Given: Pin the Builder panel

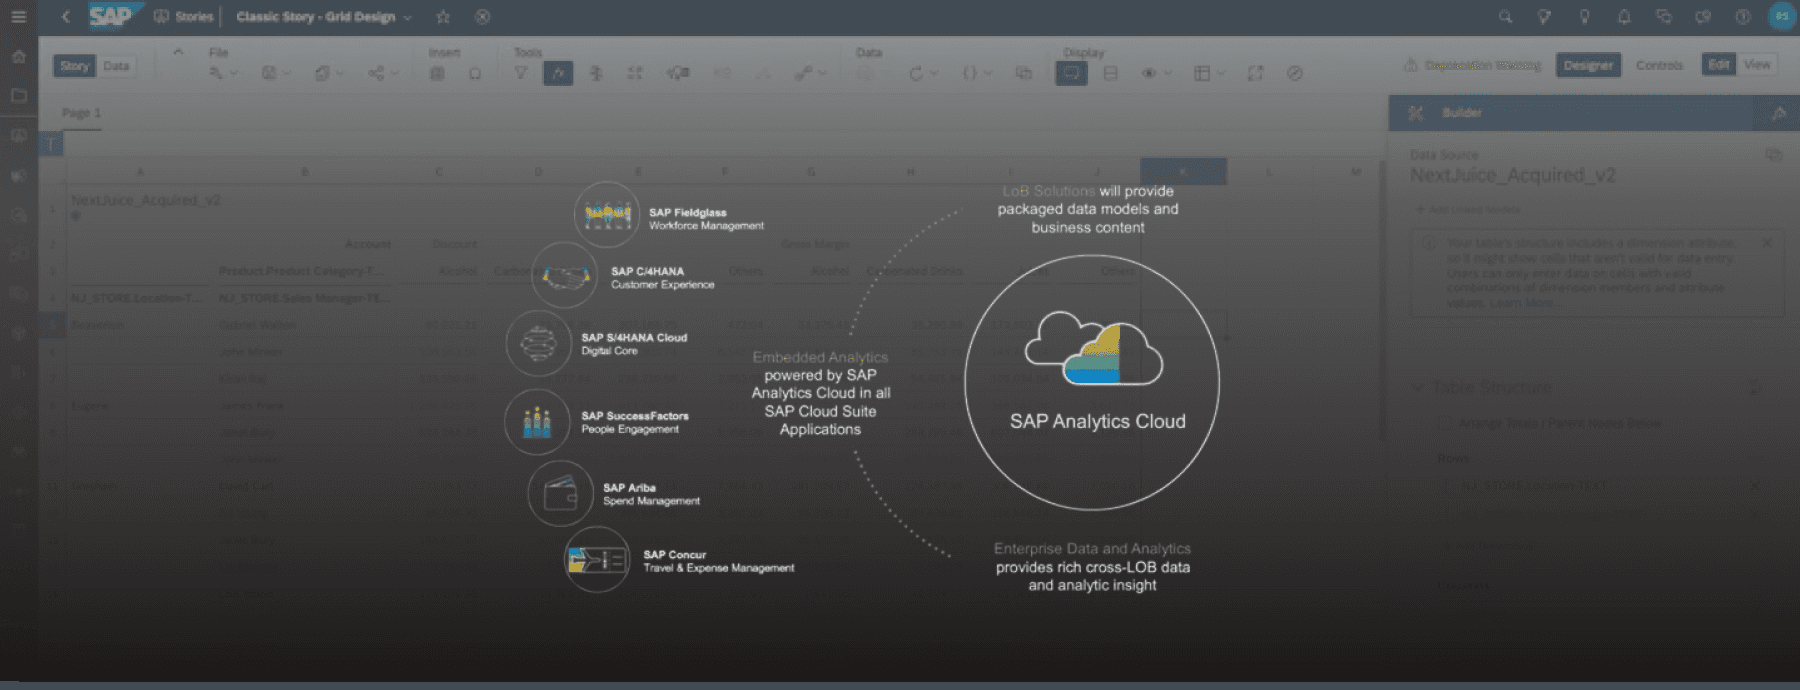Looking at the screenshot, I should pyautogui.click(x=1778, y=113).
